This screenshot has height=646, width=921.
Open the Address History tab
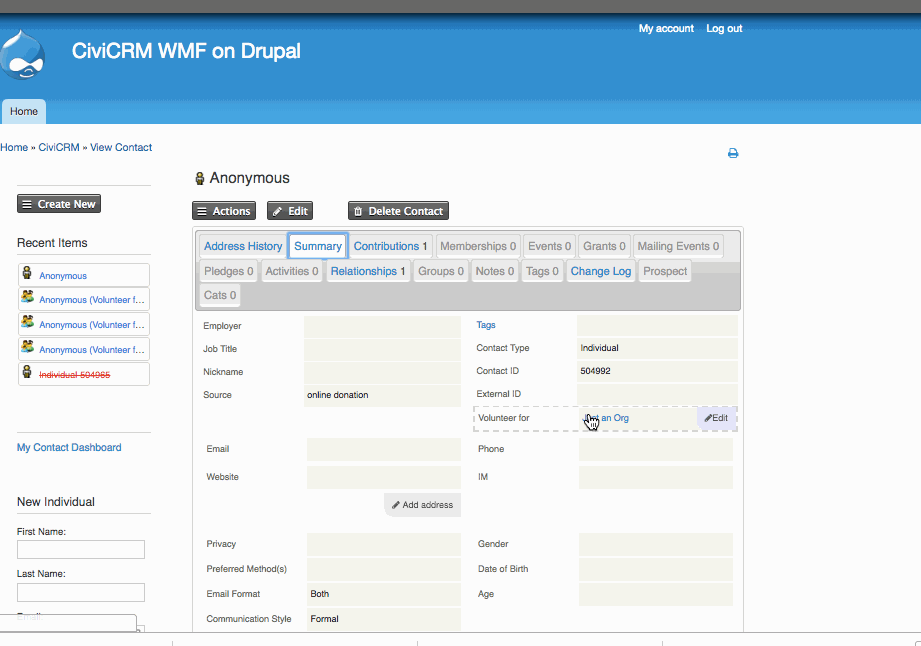243,246
